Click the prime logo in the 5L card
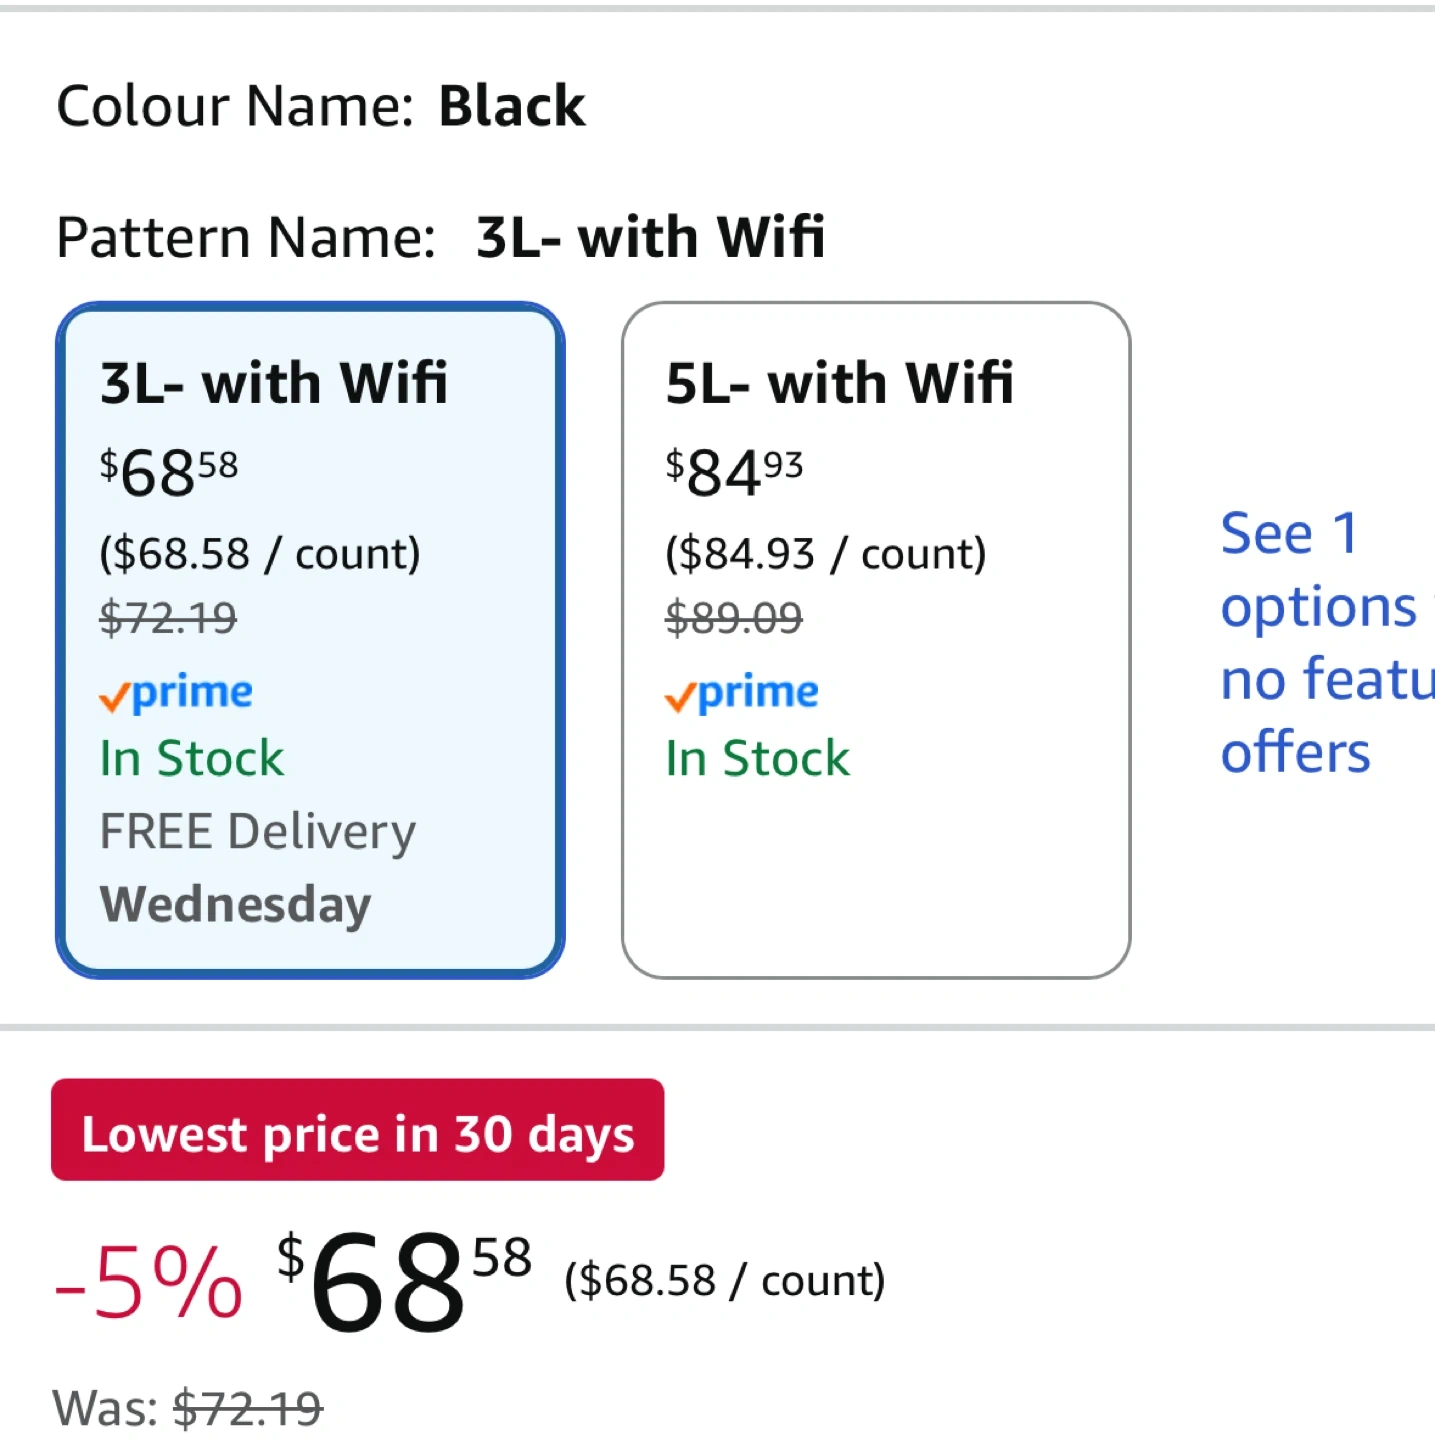Viewport: 1435px width, 1440px height. coord(742,693)
